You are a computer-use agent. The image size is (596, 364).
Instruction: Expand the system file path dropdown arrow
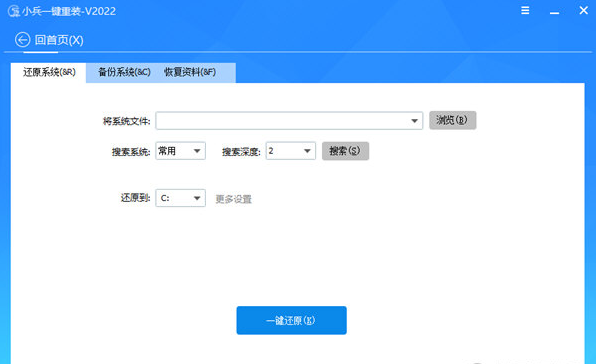(x=414, y=121)
